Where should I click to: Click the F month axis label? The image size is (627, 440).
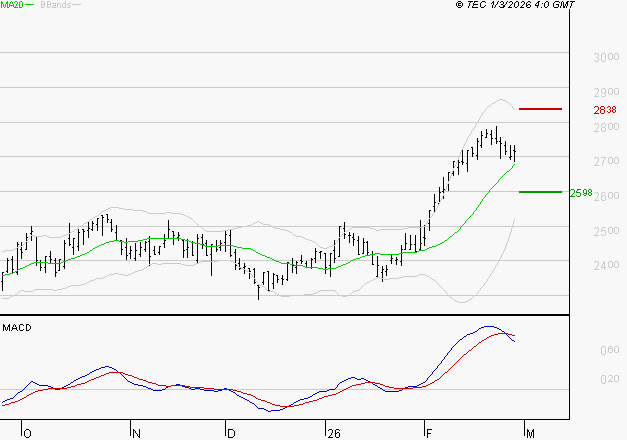coord(429,434)
